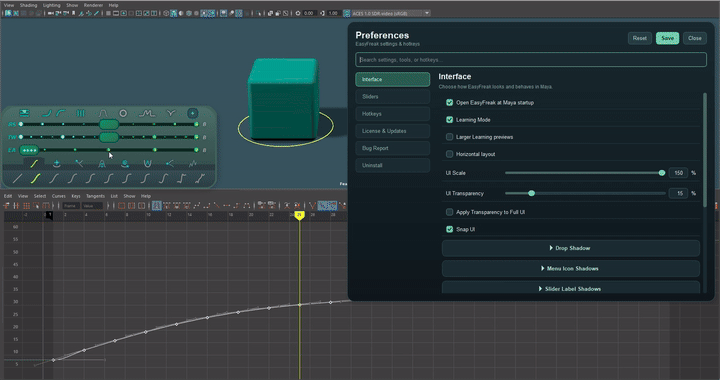Click the lock icon beside the RS slider
This screenshot has width=720, height=380.
(204, 124)
